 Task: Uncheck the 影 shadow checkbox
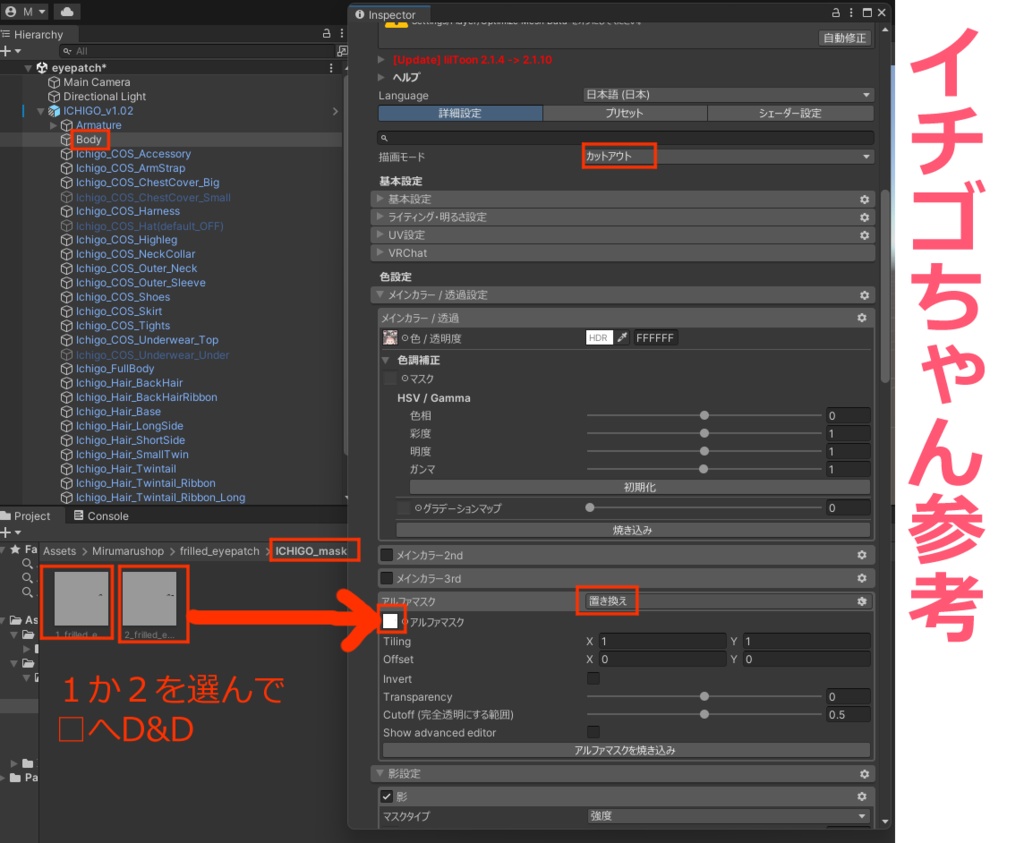coord(387,797)
